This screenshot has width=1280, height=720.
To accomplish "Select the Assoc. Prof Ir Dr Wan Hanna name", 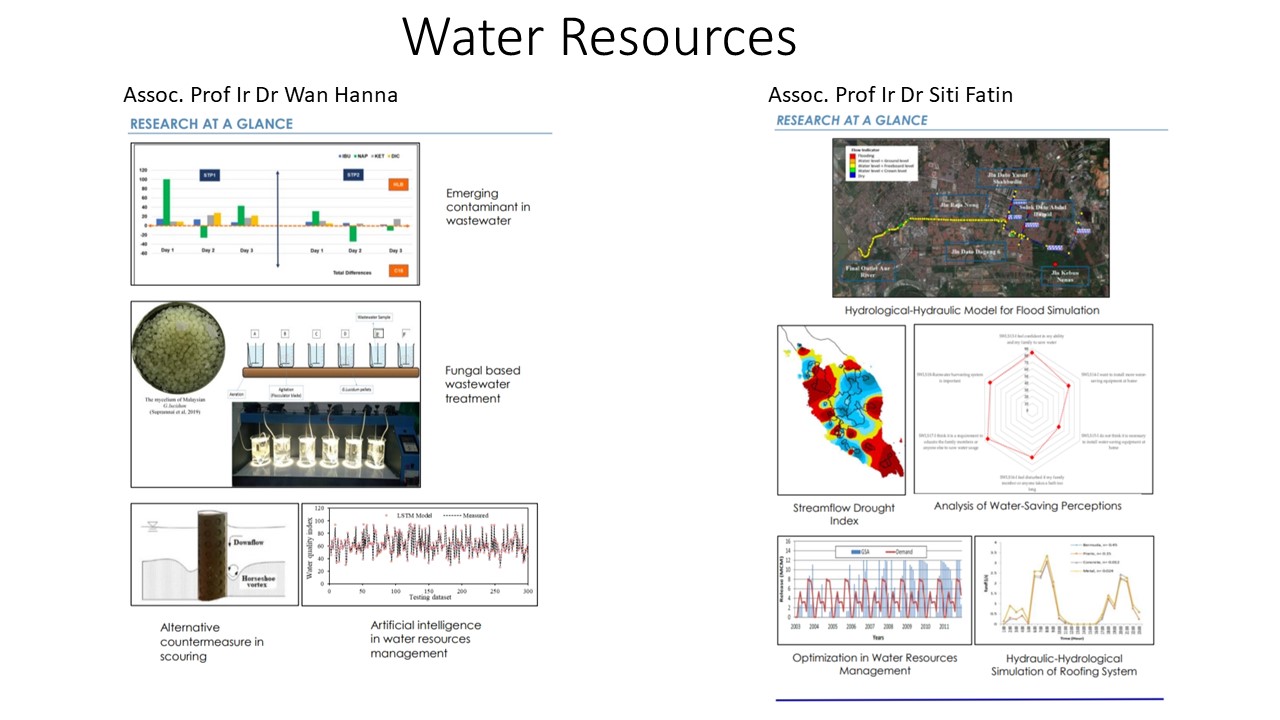I will pos(260,95).
